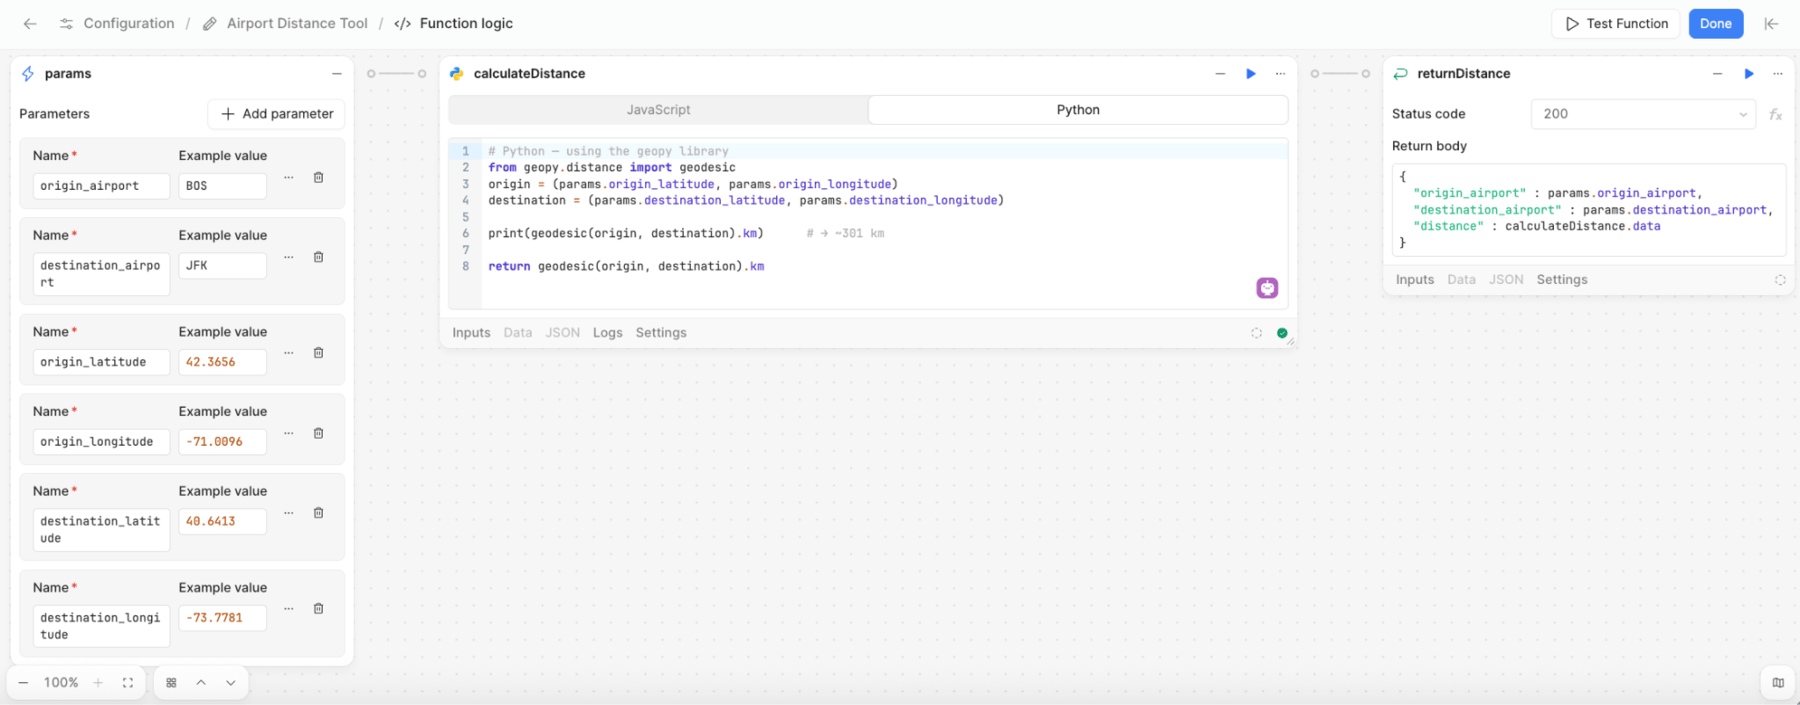The width and height of the screenshot is (1800, 705).
Task: Switch to the JavaScript language tab
Action: 658,110
